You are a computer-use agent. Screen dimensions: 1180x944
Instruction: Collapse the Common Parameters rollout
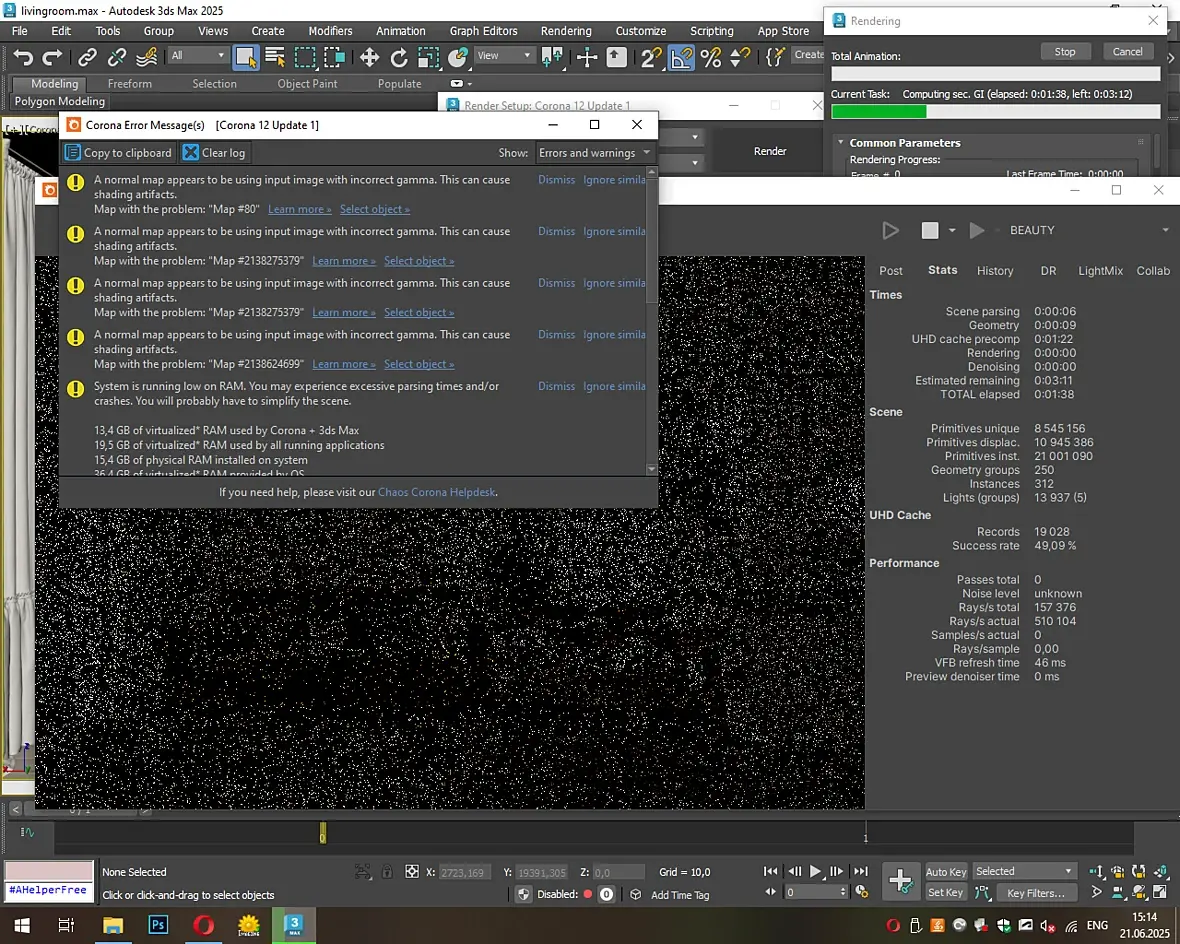pos(841,142)
